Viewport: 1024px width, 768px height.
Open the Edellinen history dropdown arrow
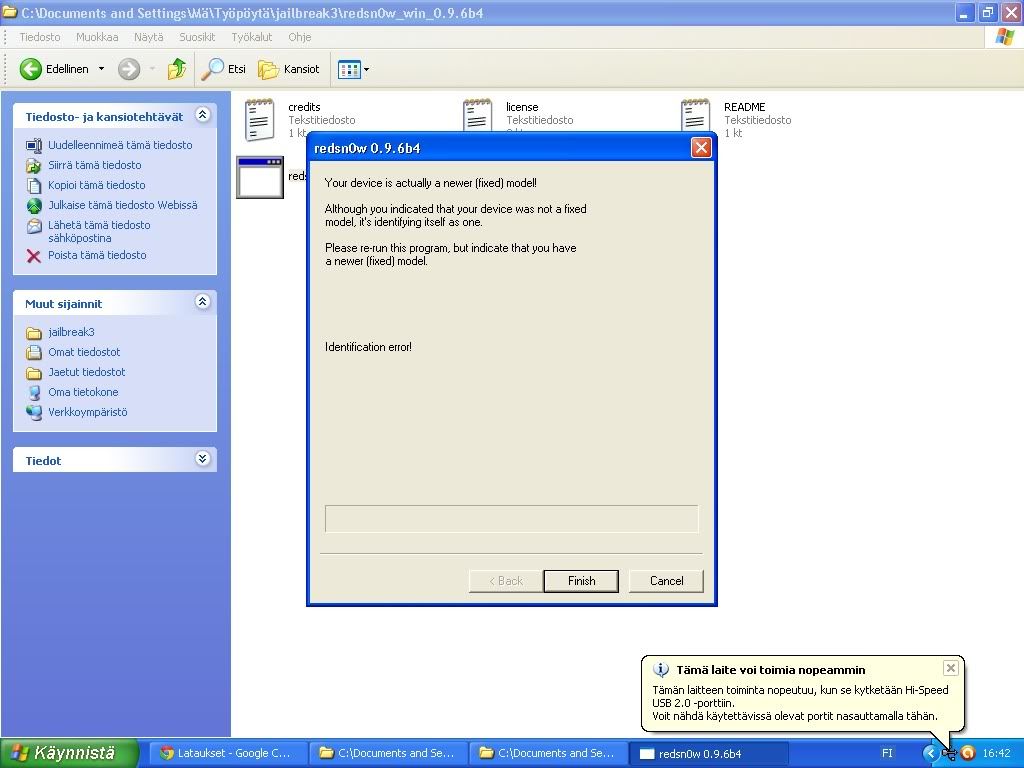pyautogui.click(x=101, y=69)
